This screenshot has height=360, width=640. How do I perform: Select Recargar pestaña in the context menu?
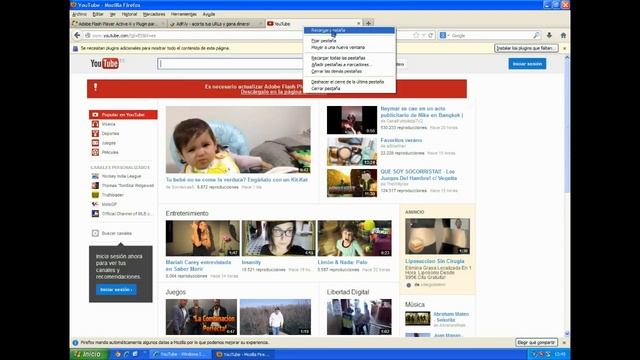pyautogui.click(x=349, y=30)
